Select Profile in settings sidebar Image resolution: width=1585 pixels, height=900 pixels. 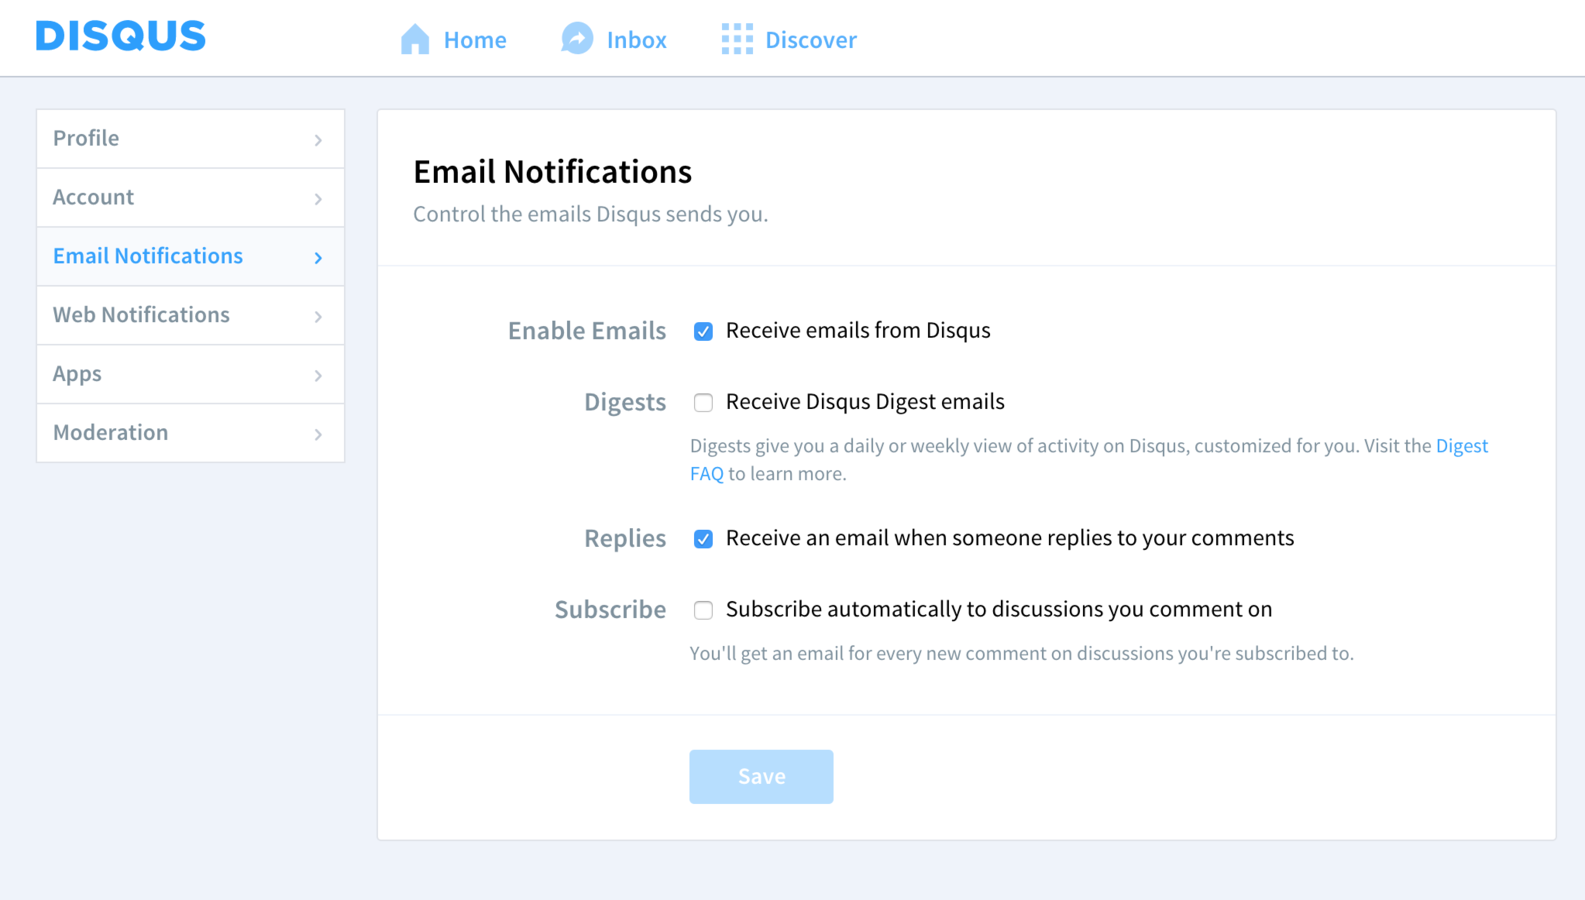coord(190,139)
